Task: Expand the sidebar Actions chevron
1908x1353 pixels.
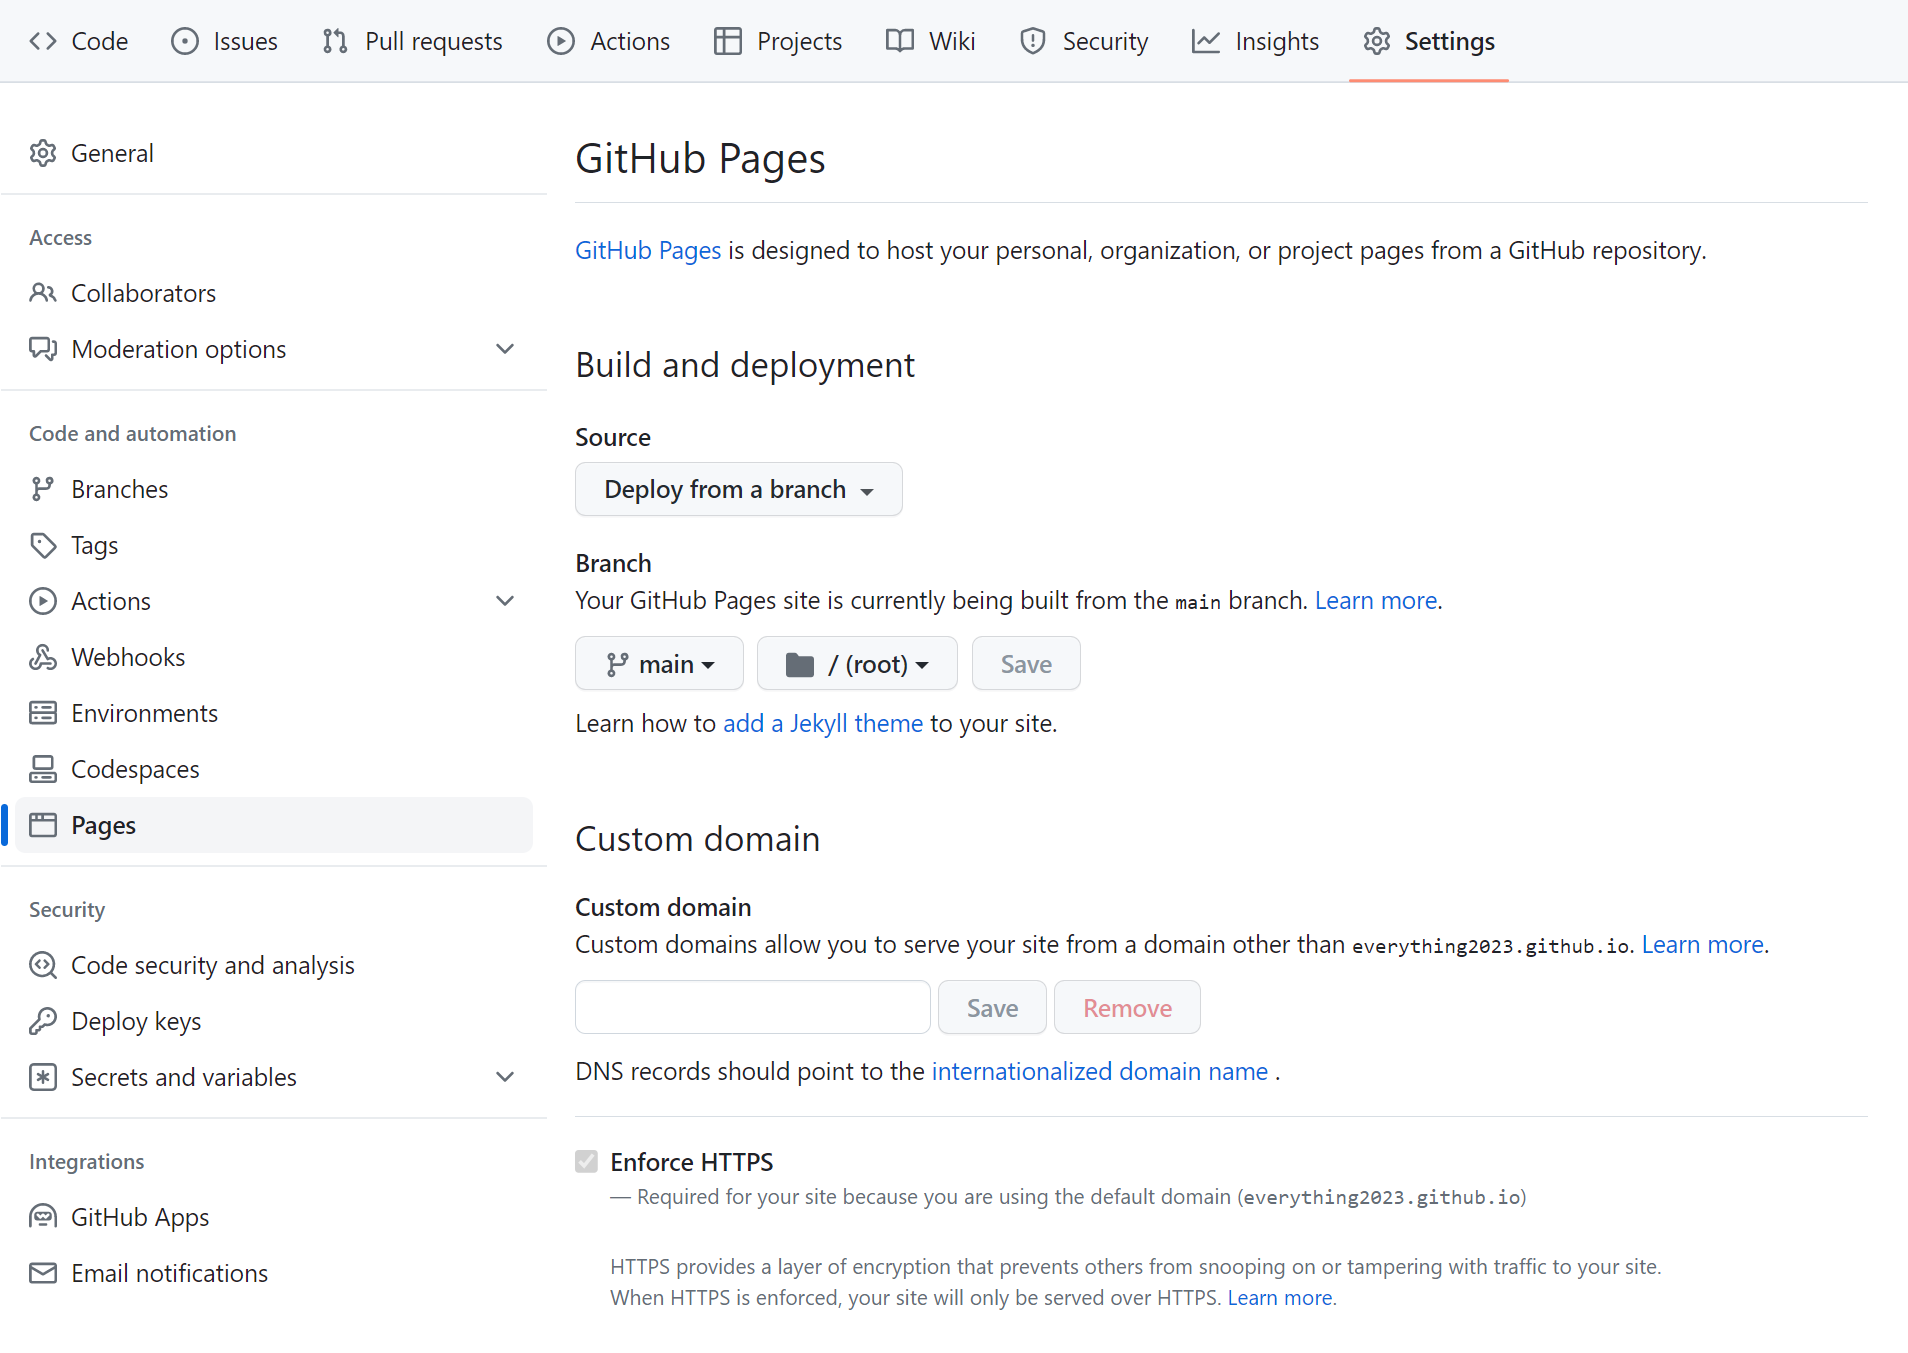Action: tap(505, 601)
